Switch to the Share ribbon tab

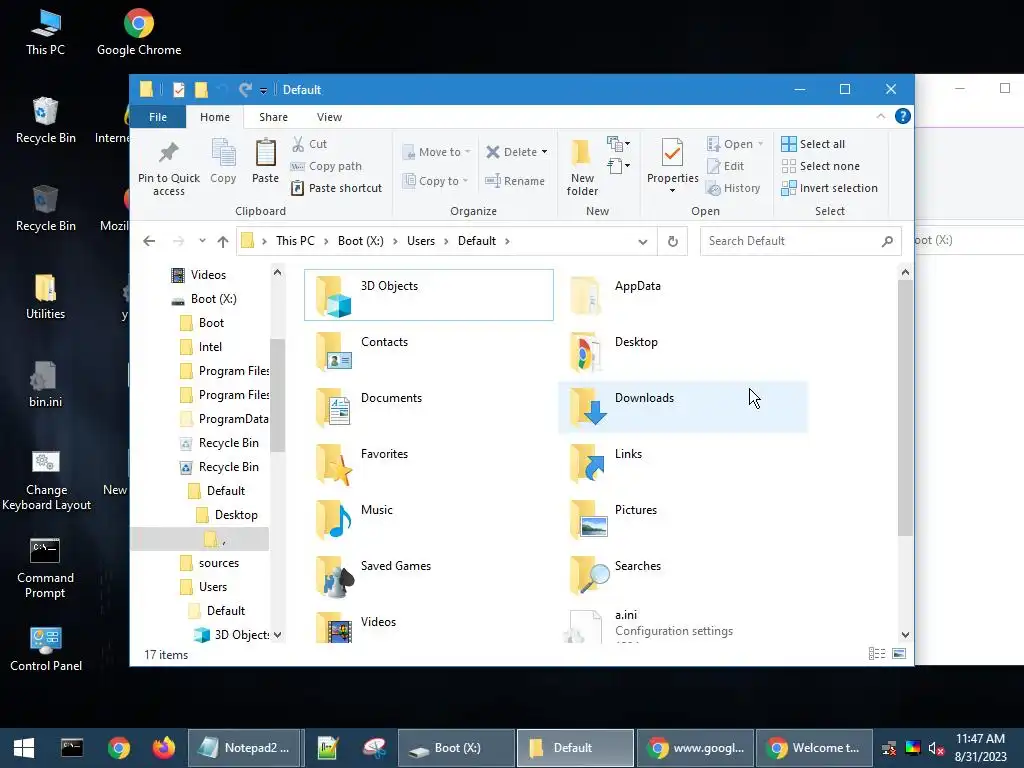coord(273,117)
